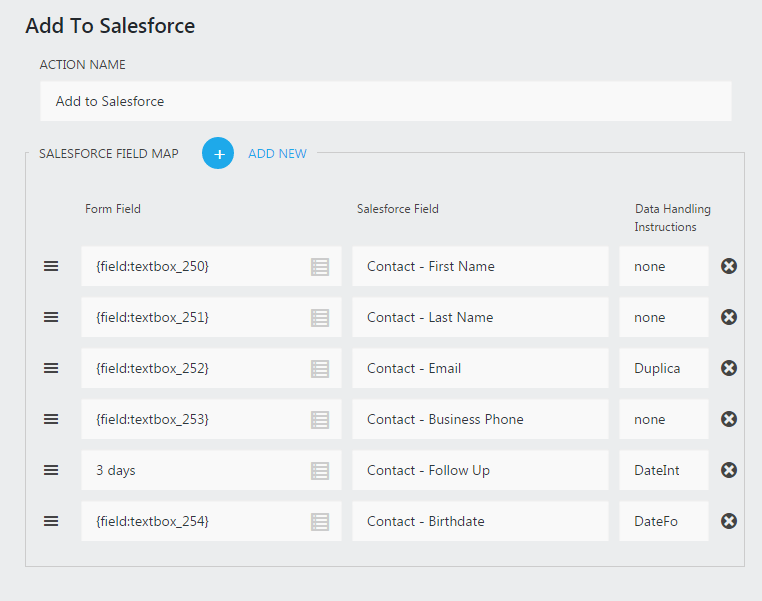Open the Duplica data handling dropdown
Screen dimensions: 762x601
[x=663, y=369]
